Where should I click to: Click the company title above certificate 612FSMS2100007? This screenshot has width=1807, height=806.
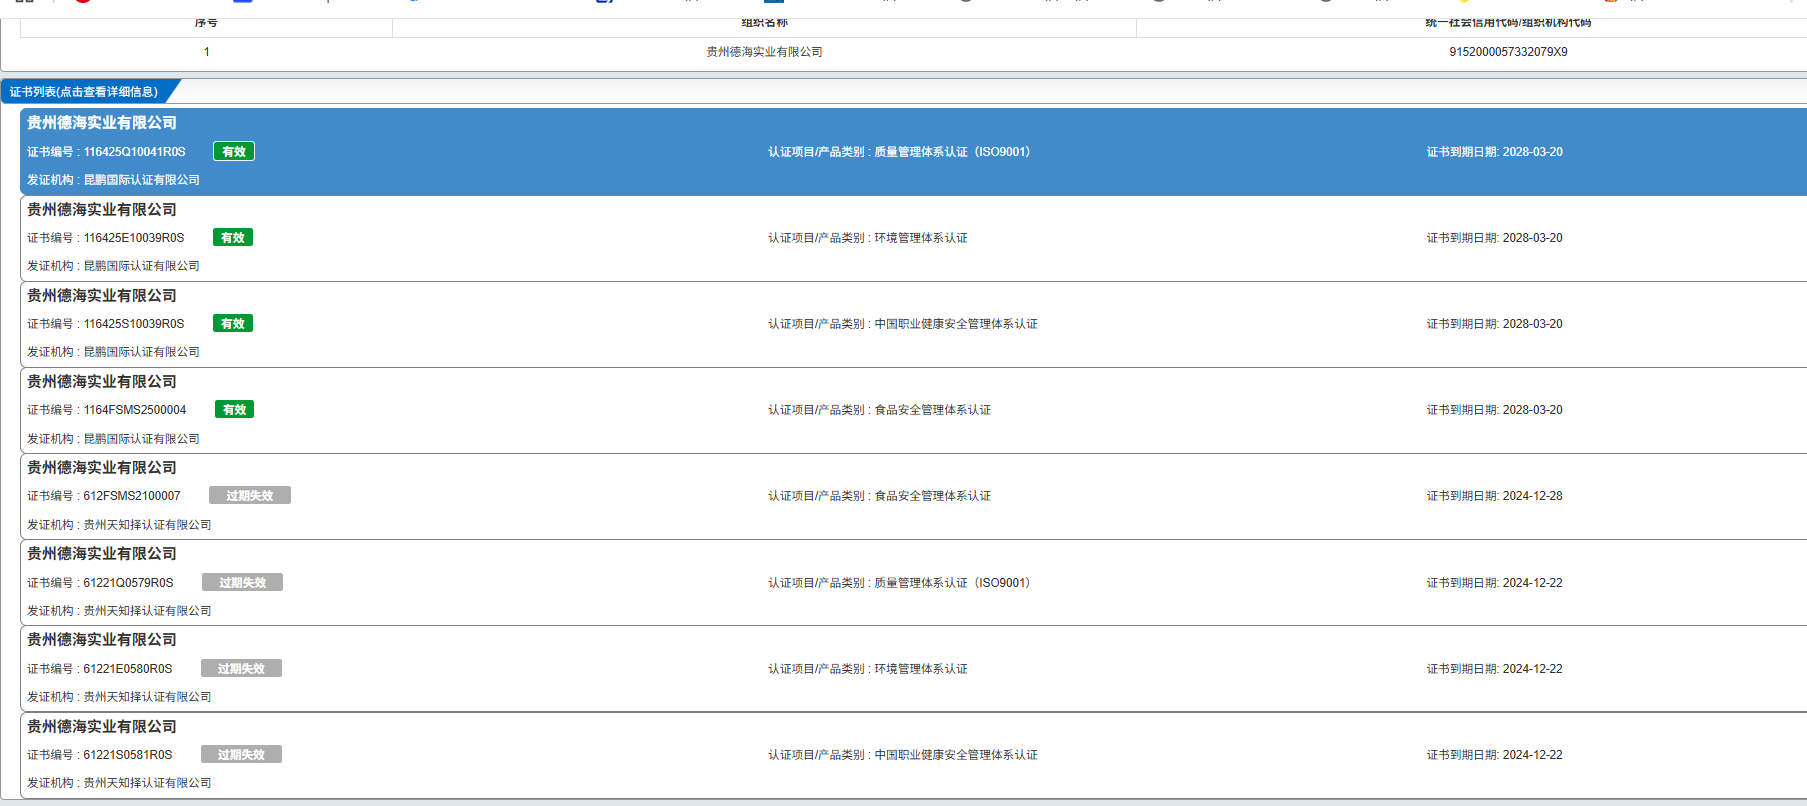(x=102, y=468)
